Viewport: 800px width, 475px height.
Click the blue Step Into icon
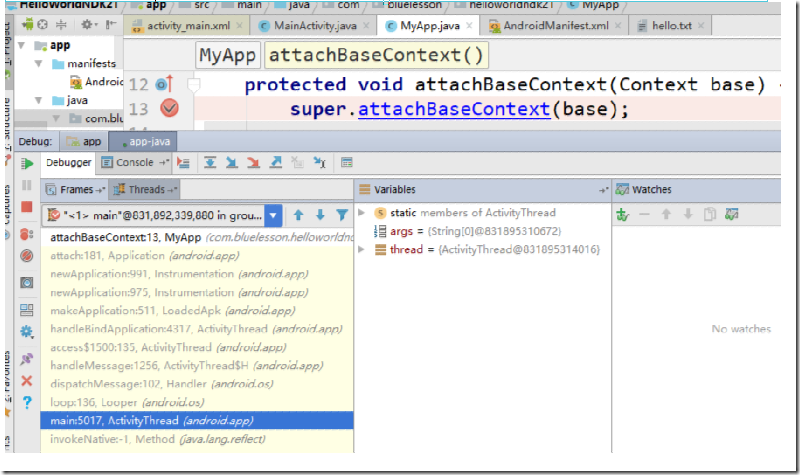pos(232,163)
